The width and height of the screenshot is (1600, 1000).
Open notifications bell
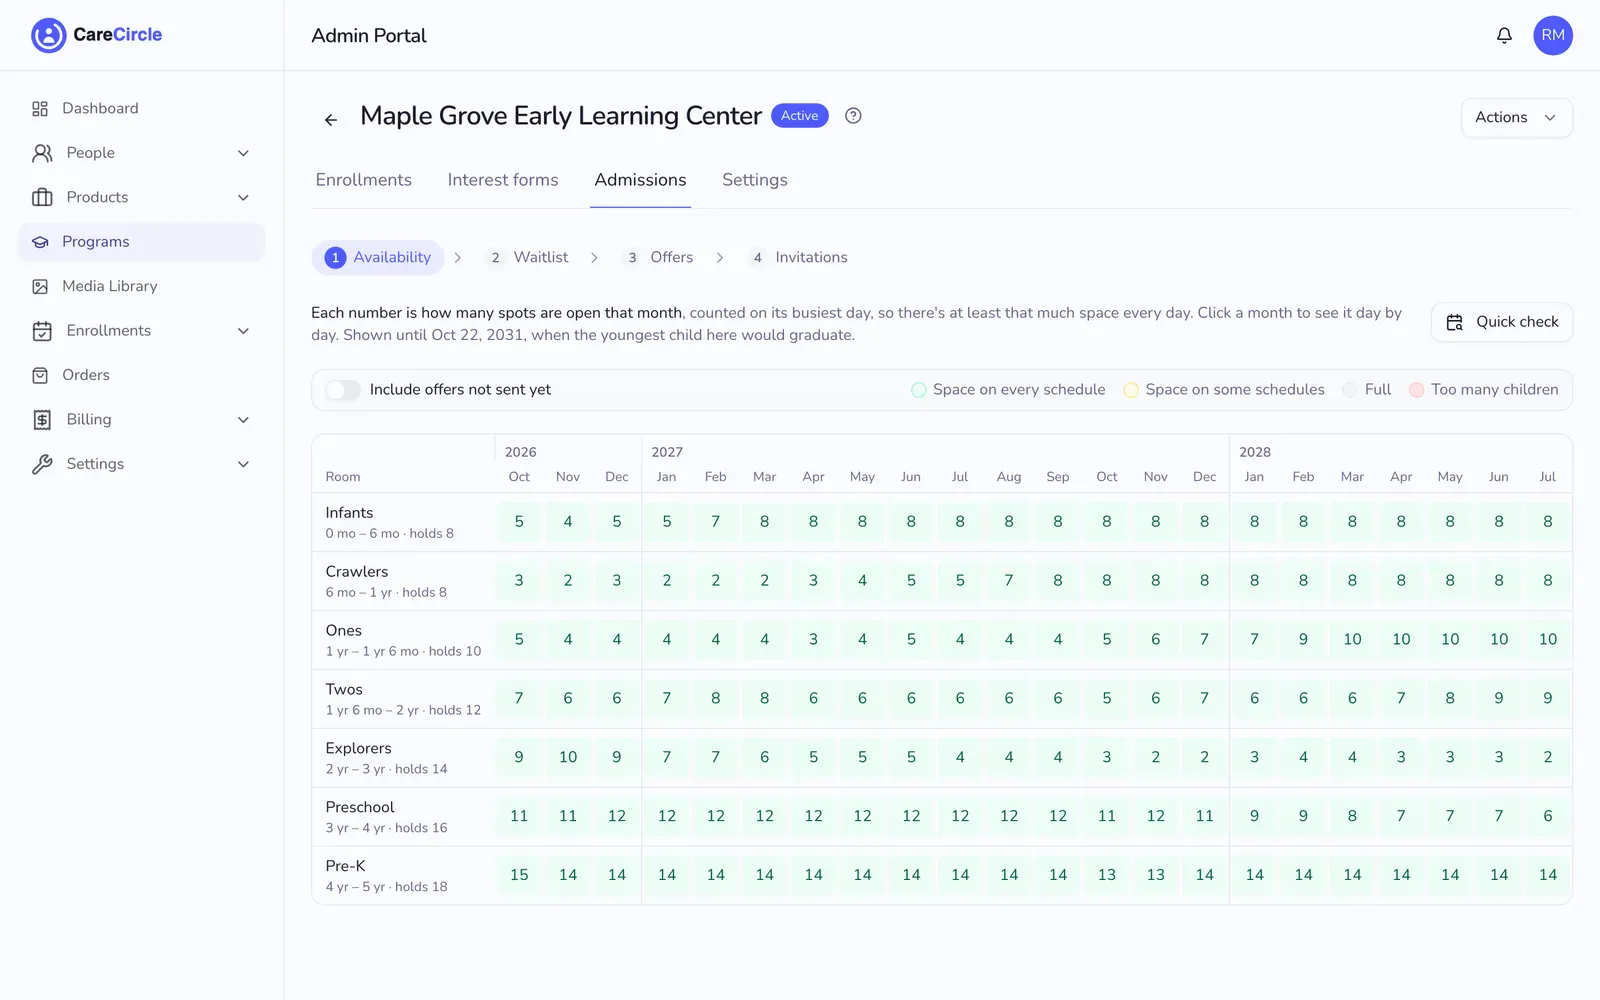coord(1504,35)
